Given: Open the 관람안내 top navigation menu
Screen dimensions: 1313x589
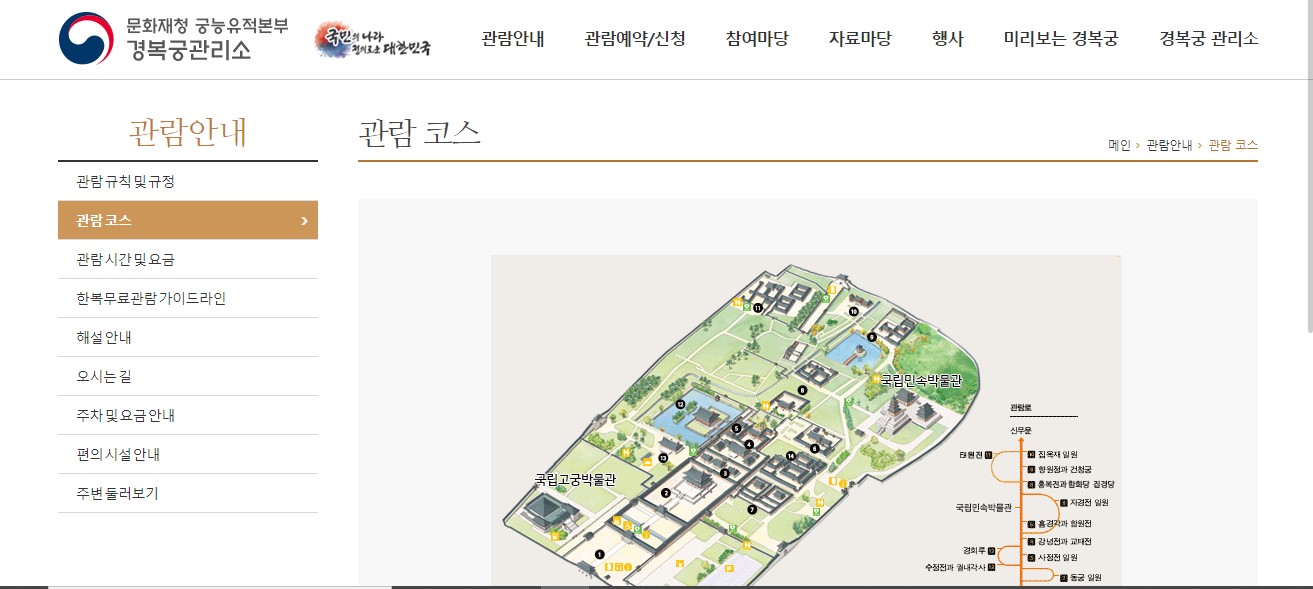Looking at the screenshot, I should tap(513, 39).
